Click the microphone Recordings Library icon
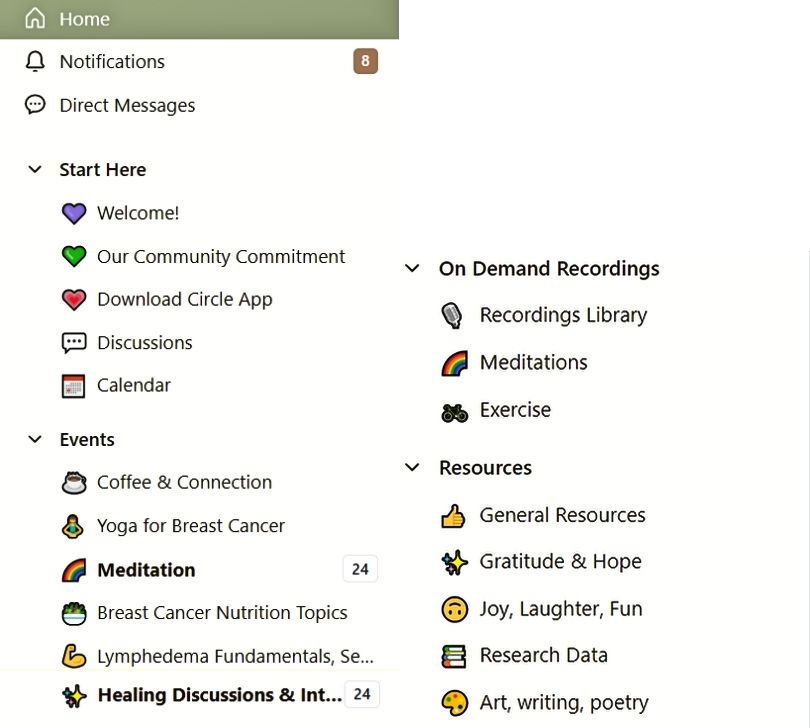 click(x=452, y=315)
